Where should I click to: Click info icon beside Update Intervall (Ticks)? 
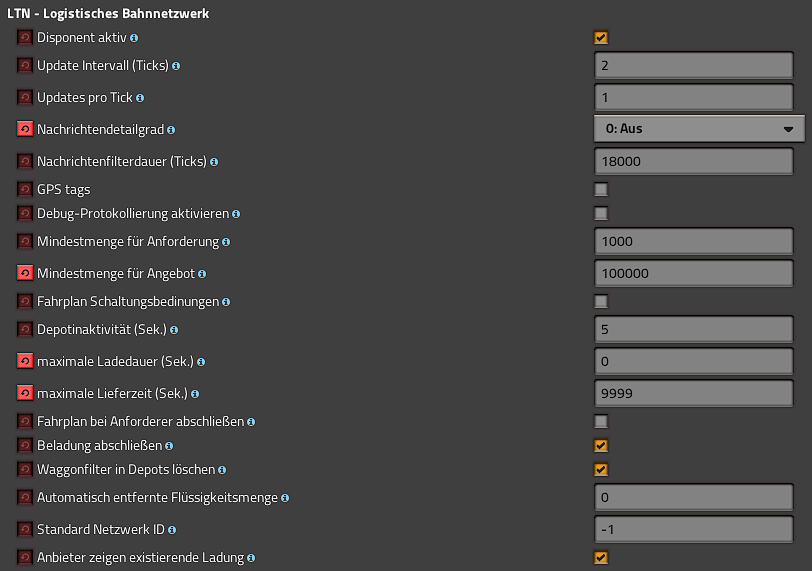[176, 66]
